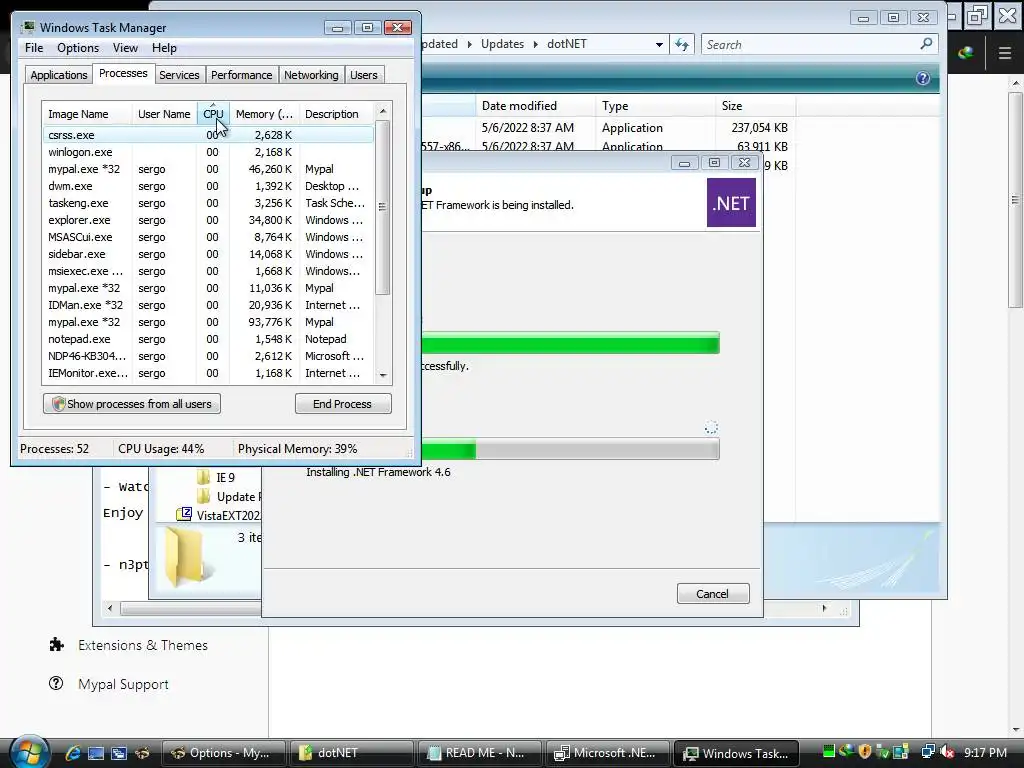Click IDM extension icon in Mypal toolbar
Viewport: 1024px width, 768px height.
[966, 53]
